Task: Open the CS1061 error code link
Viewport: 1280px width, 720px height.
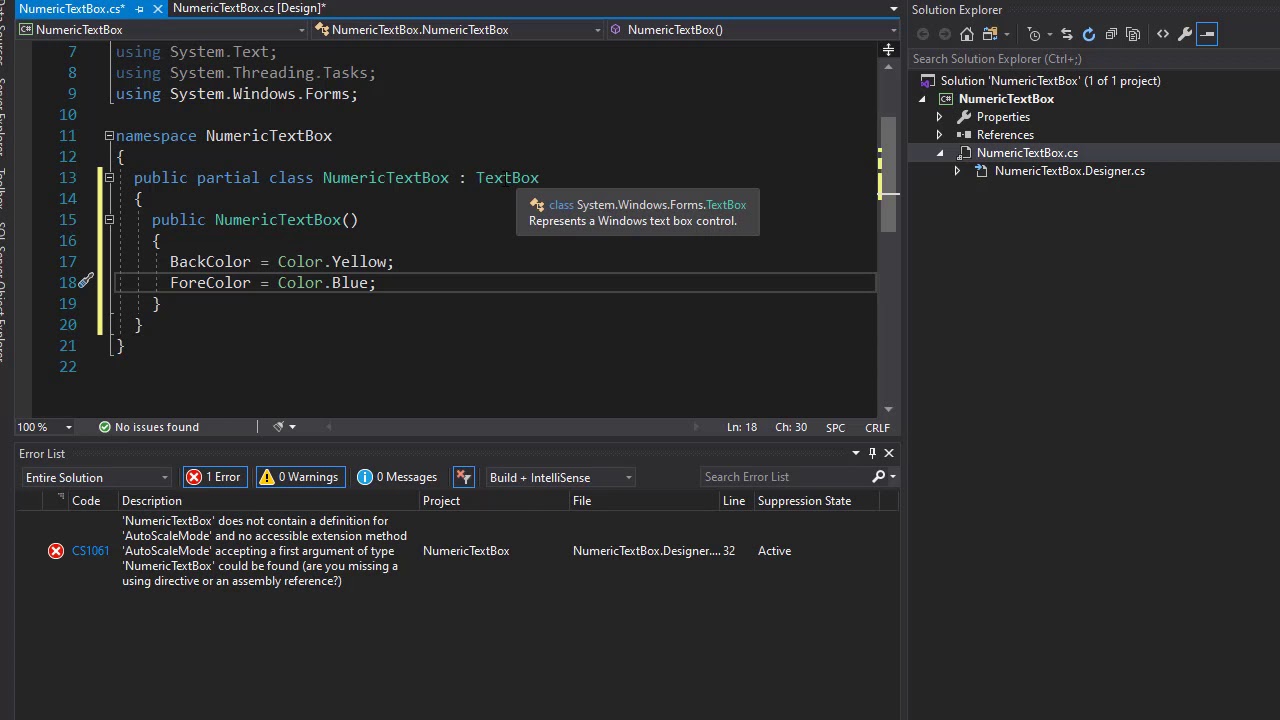Action: pyautogui.click(x=91, y=551)
